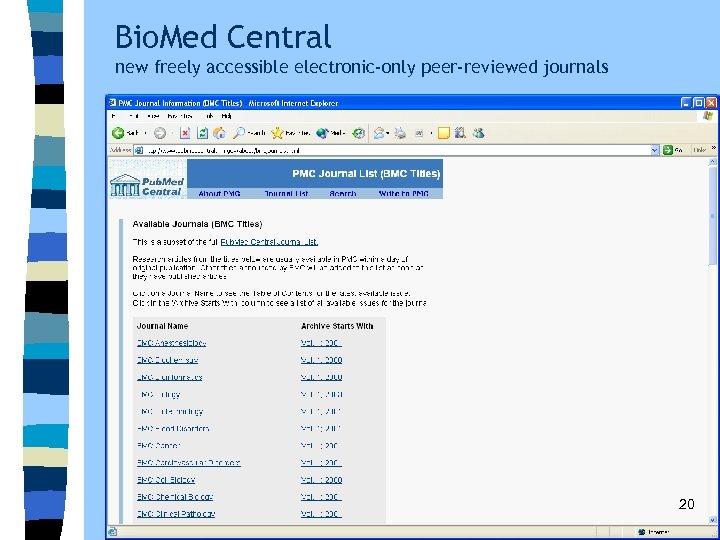This screenshot has width=720, height=540.
Task: Open the Edit button dropdown arrow
Action: [431, 133]
